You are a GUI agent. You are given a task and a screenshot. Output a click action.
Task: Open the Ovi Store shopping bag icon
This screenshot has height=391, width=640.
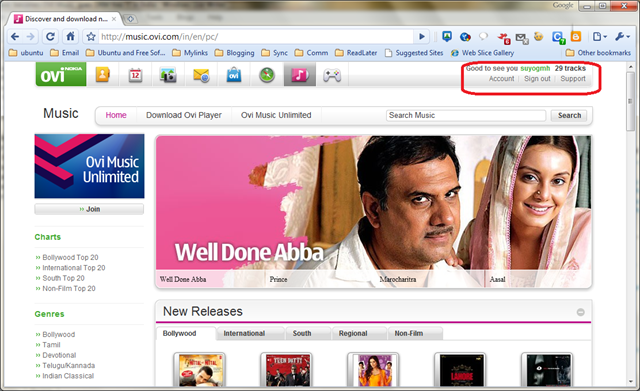coord(234,75)
